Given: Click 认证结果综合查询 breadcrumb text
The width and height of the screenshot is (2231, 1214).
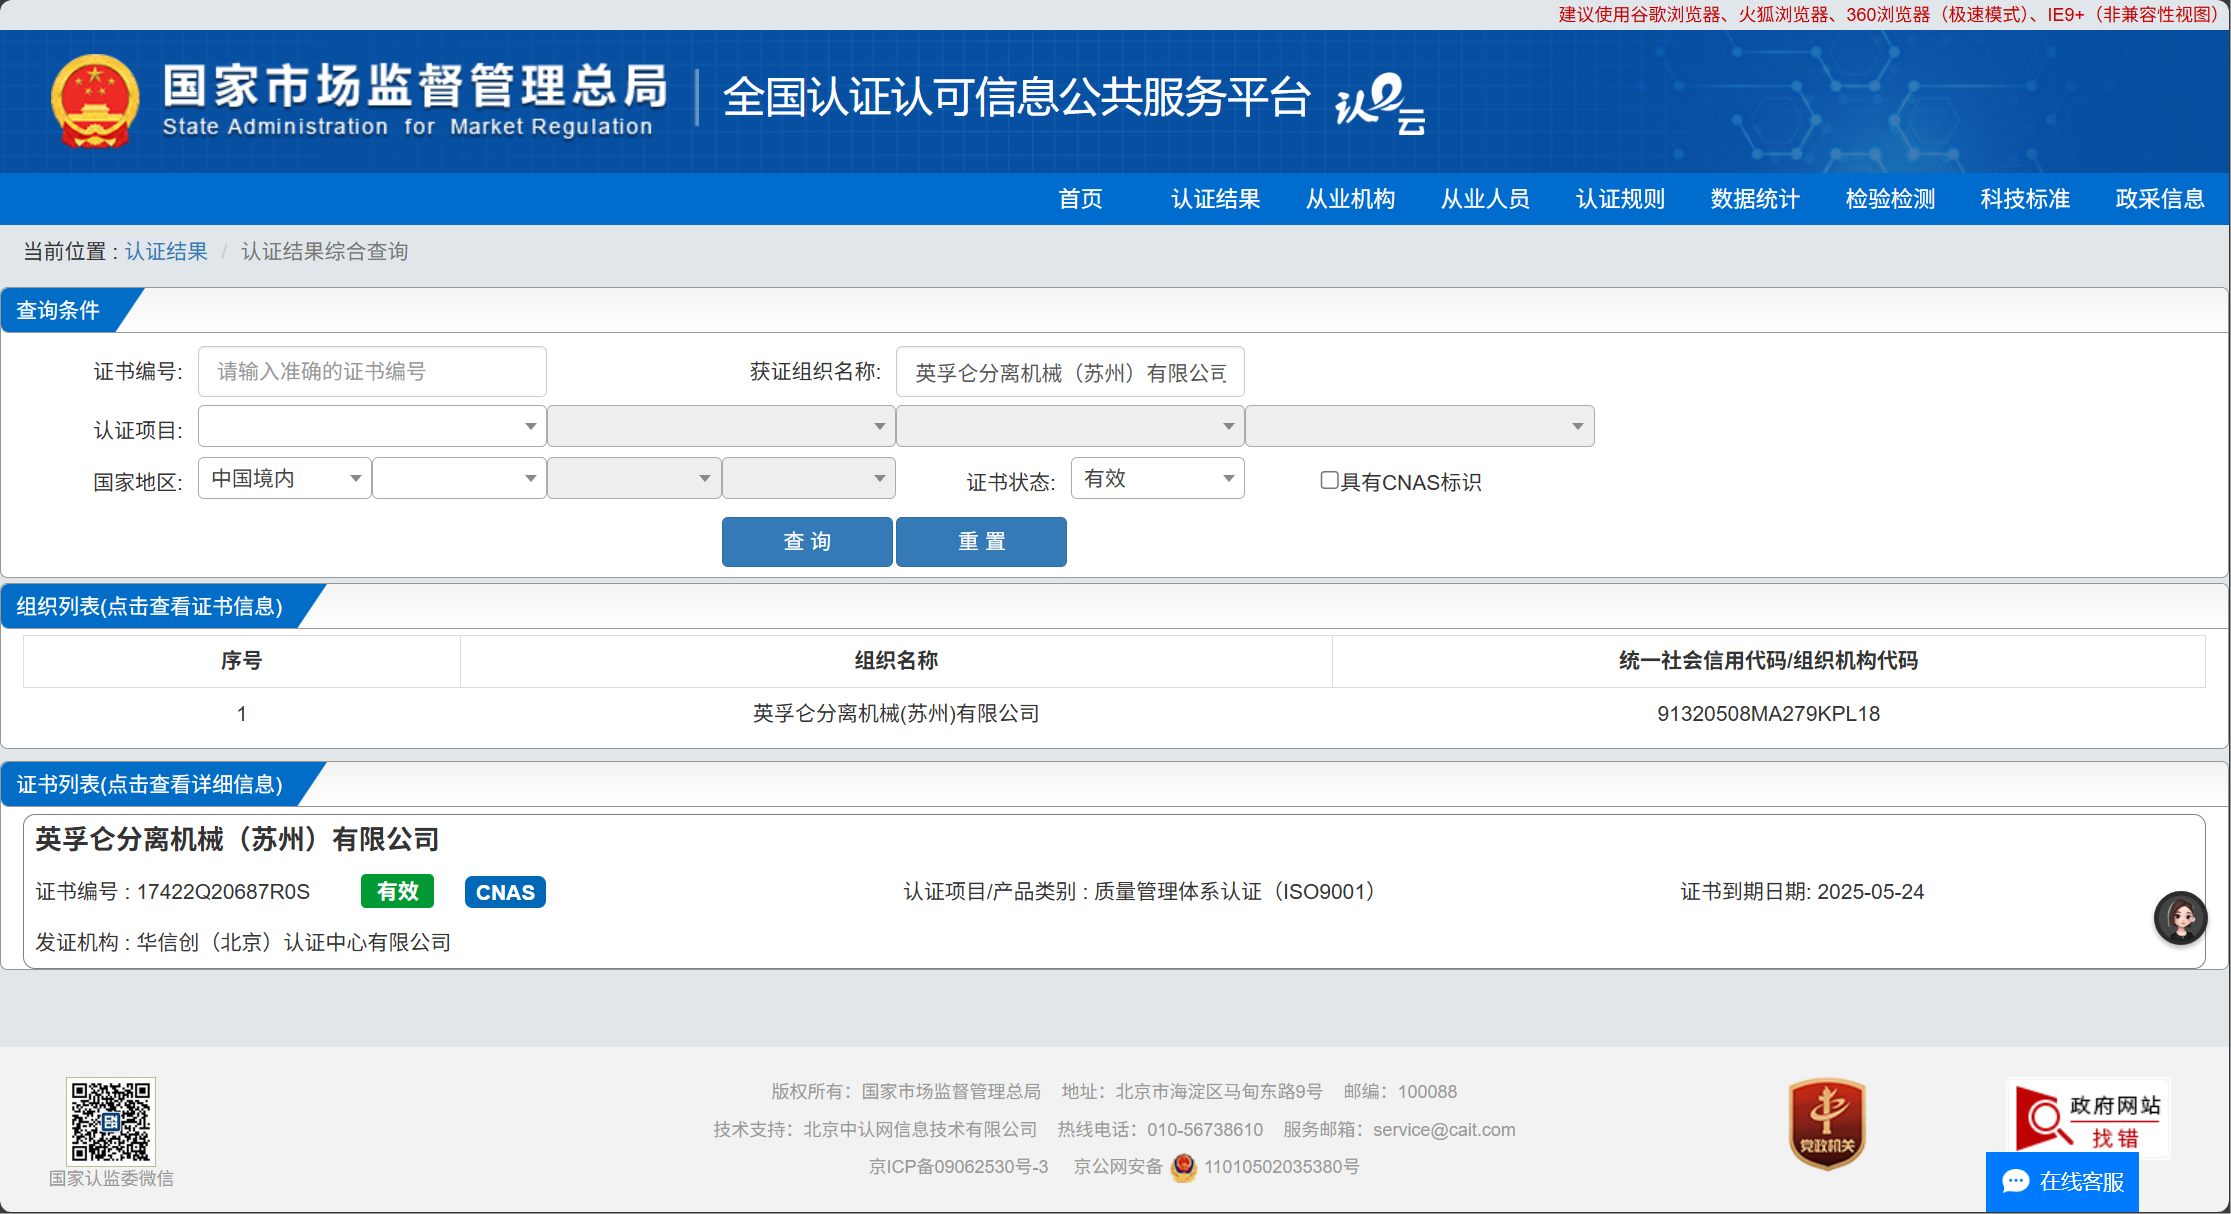Looking at the screenshot, I should click(325, 251).
